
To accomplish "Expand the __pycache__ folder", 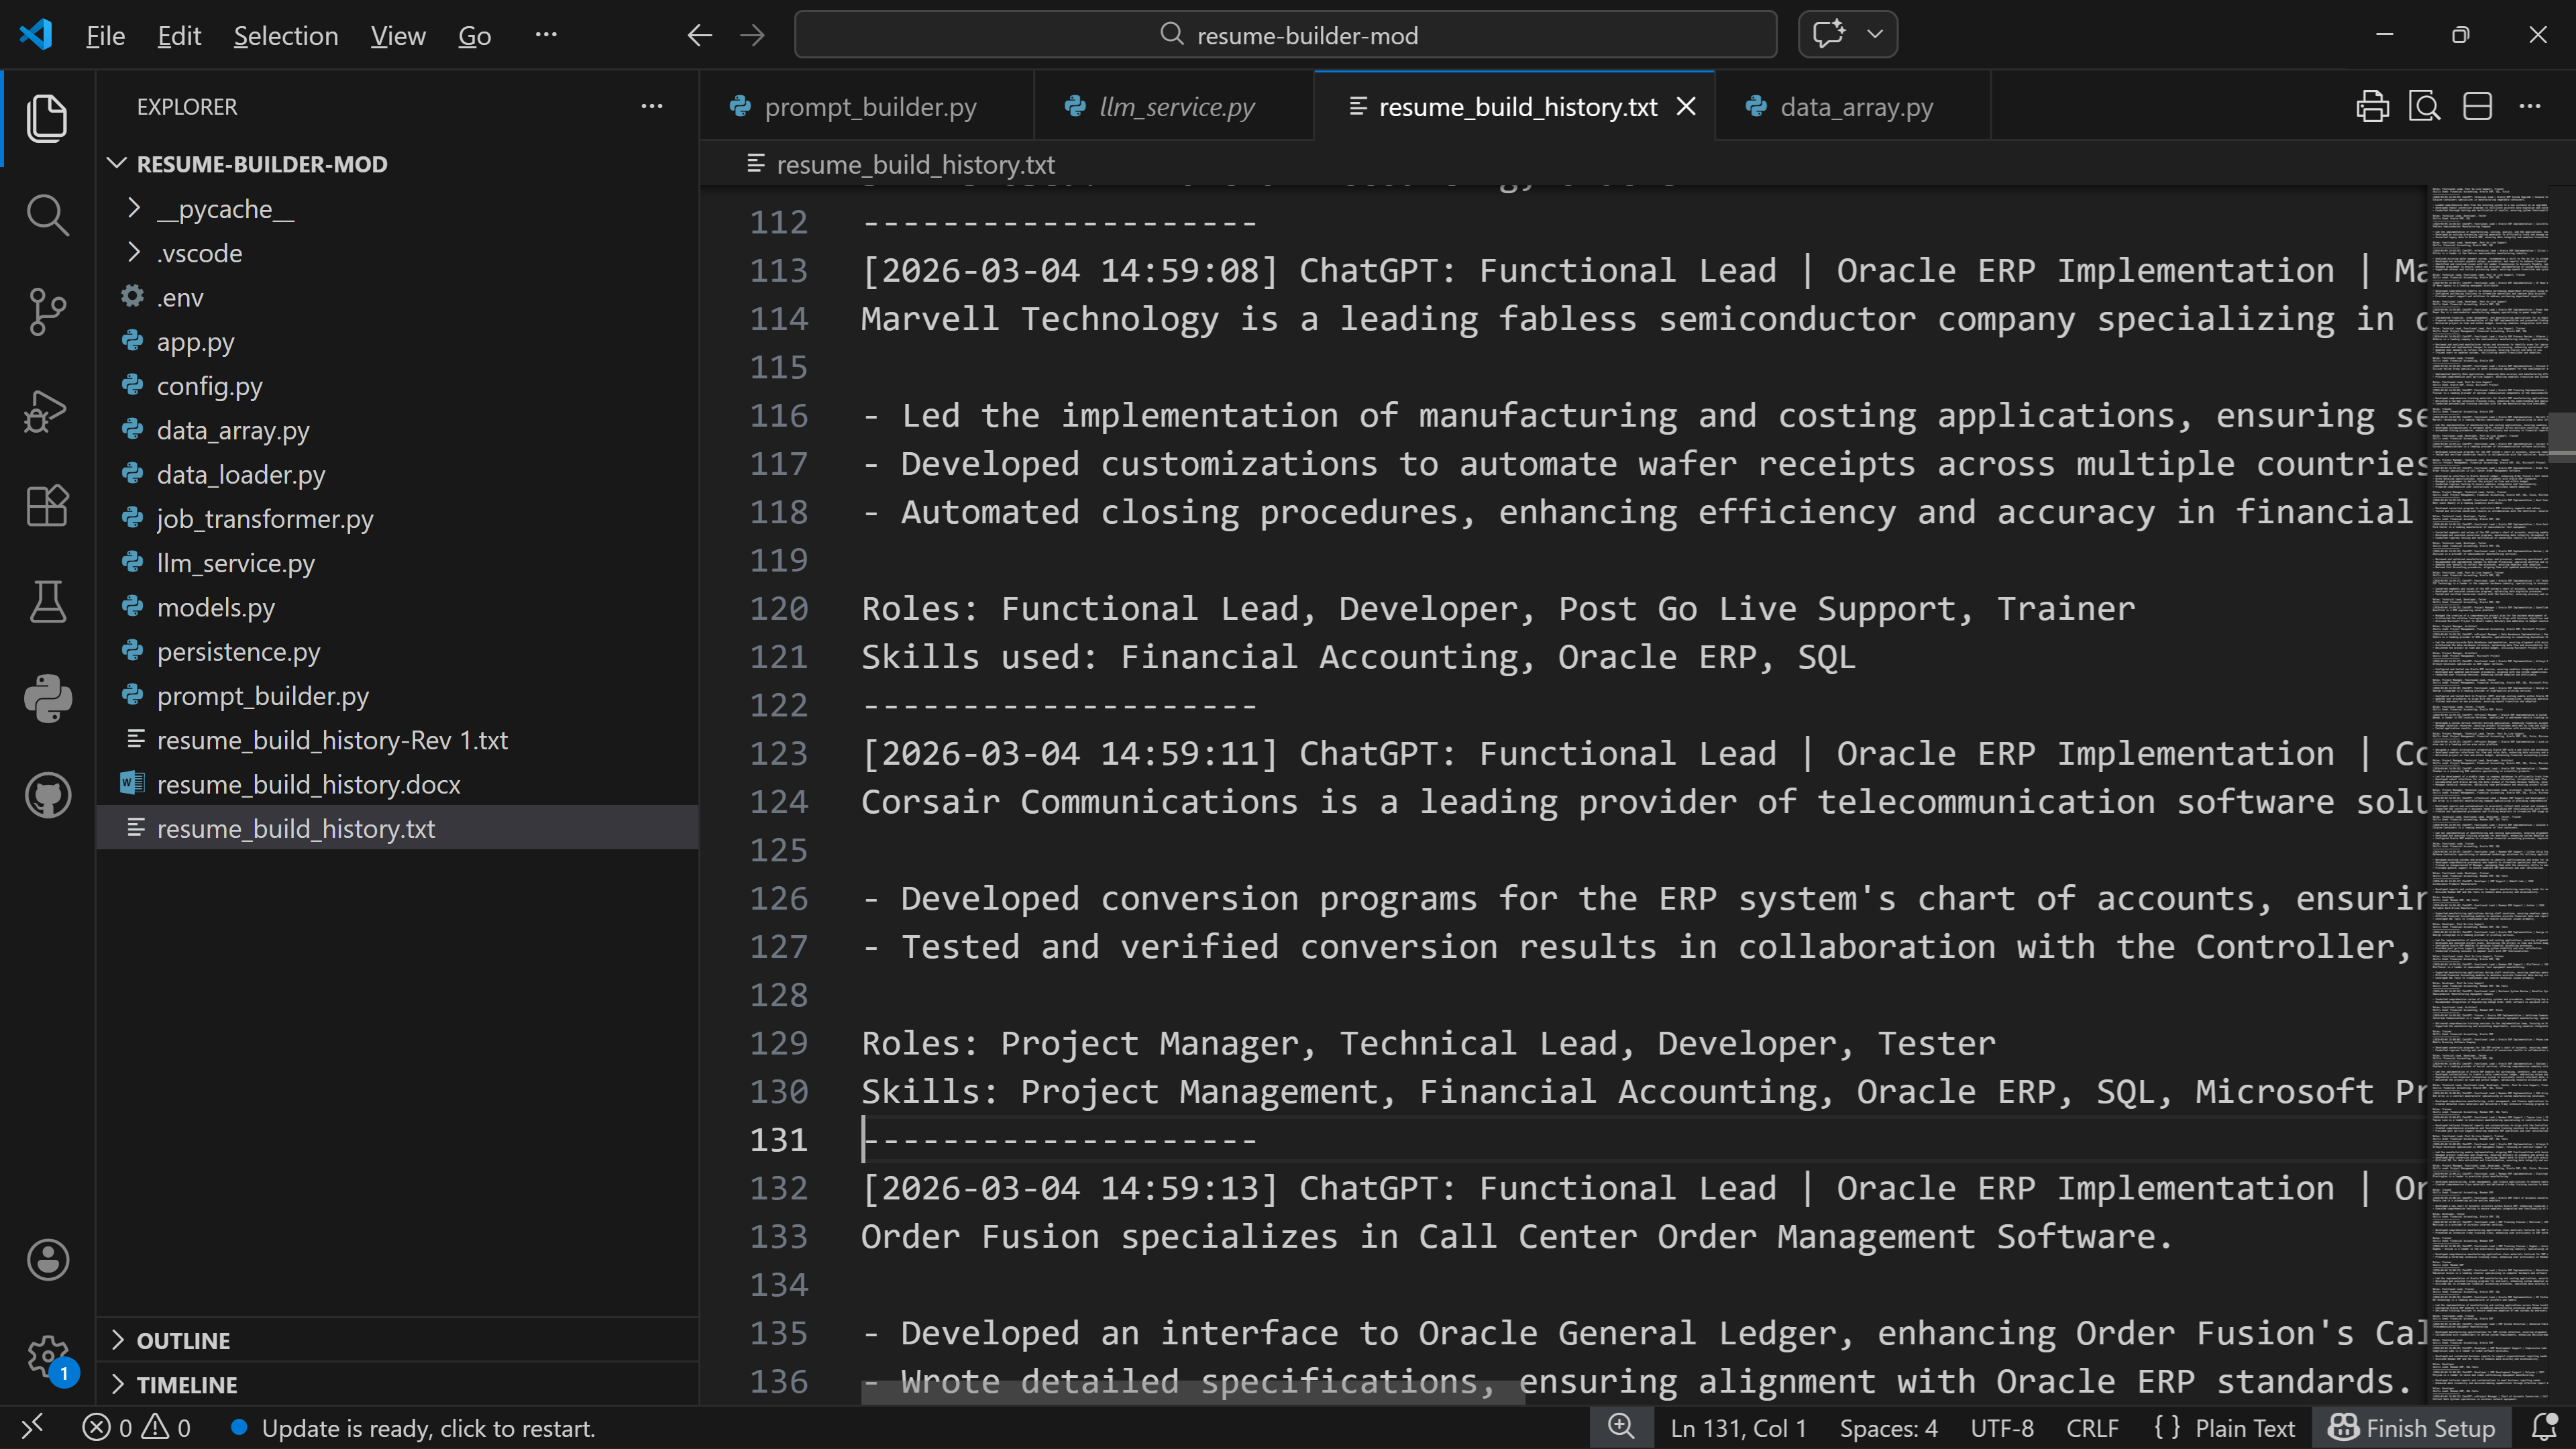I will click(x=224, y=209).
